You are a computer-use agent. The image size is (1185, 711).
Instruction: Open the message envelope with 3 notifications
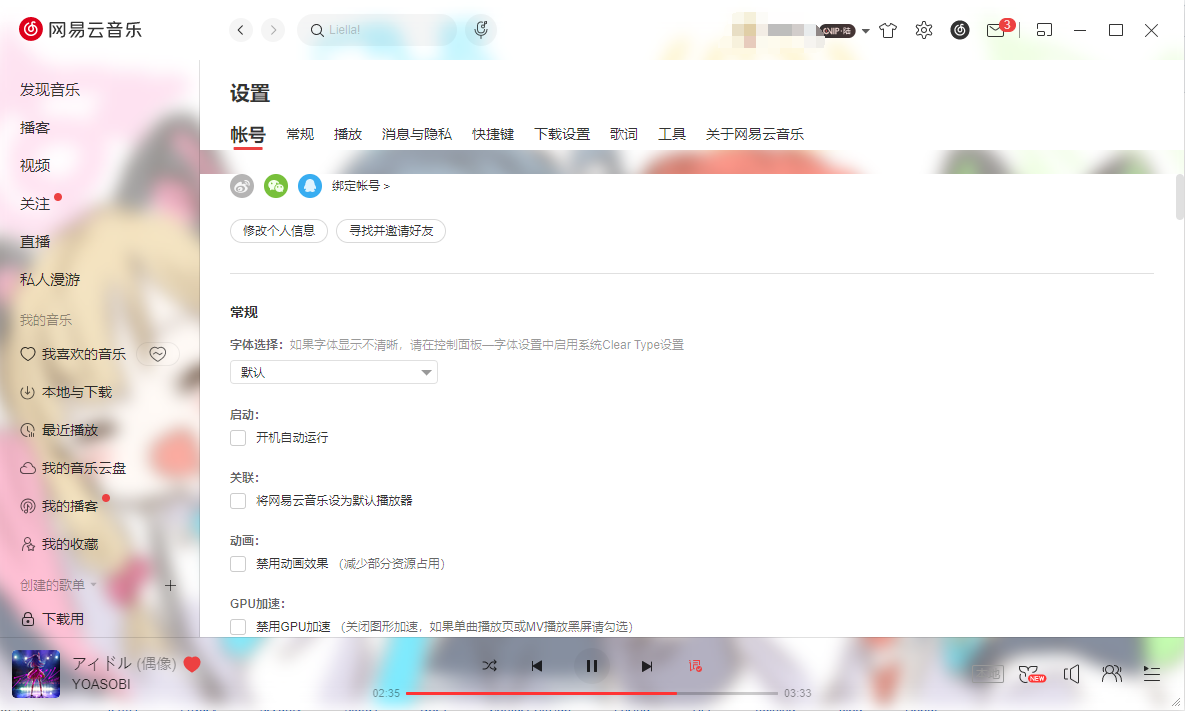click(995, 30)
